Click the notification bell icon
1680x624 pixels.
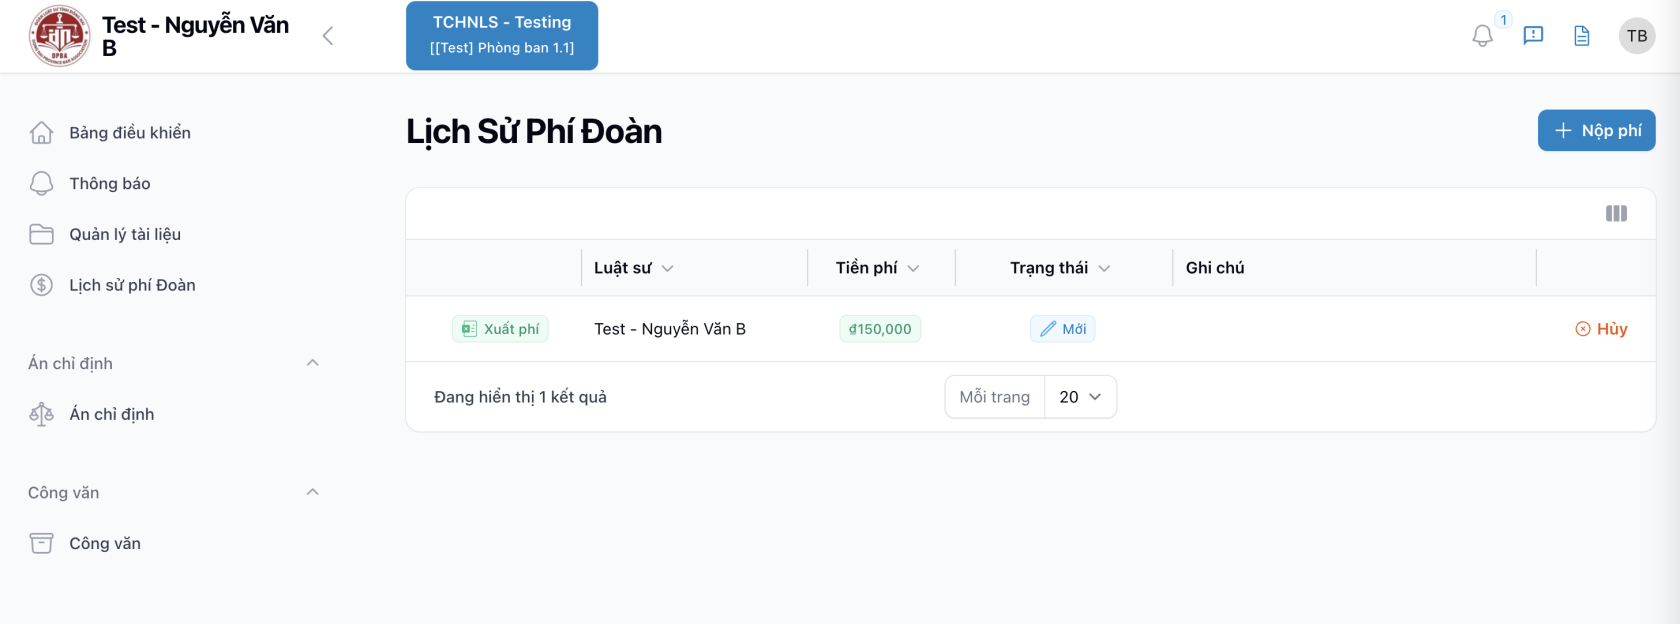coord(1482,36)
